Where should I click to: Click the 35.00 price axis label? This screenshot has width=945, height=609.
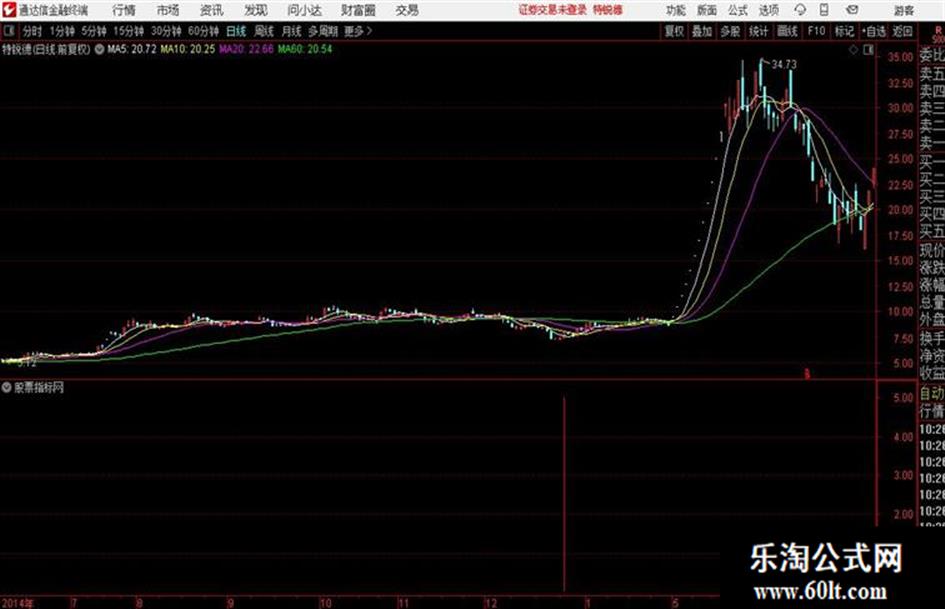(x=900, y=57)
